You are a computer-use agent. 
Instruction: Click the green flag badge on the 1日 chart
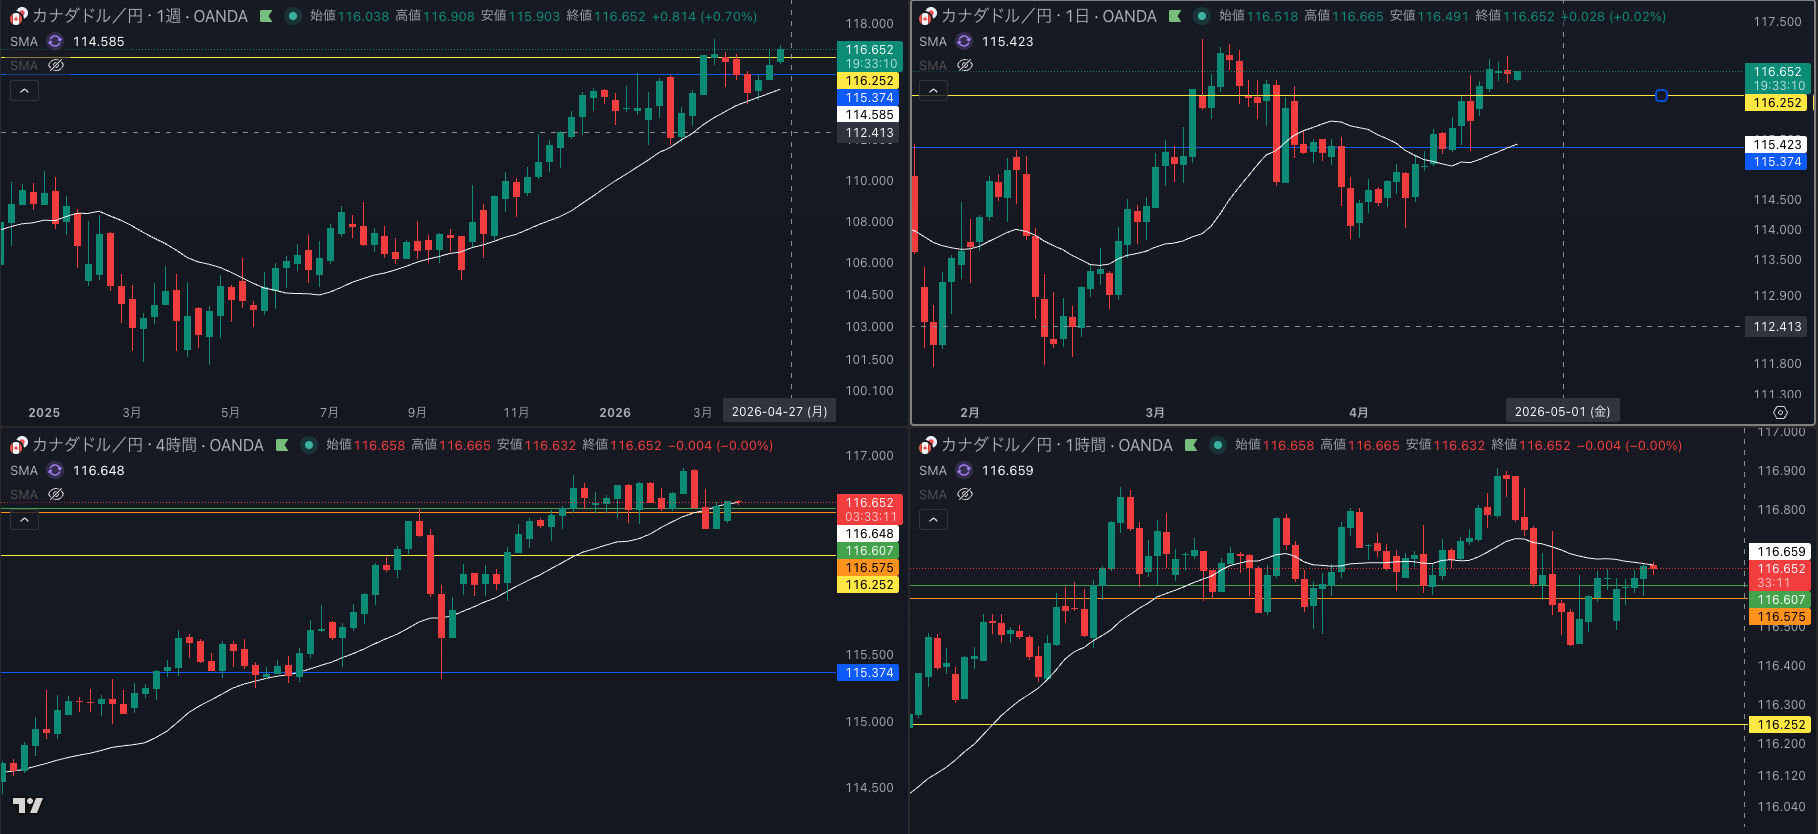click(1175, 16)
